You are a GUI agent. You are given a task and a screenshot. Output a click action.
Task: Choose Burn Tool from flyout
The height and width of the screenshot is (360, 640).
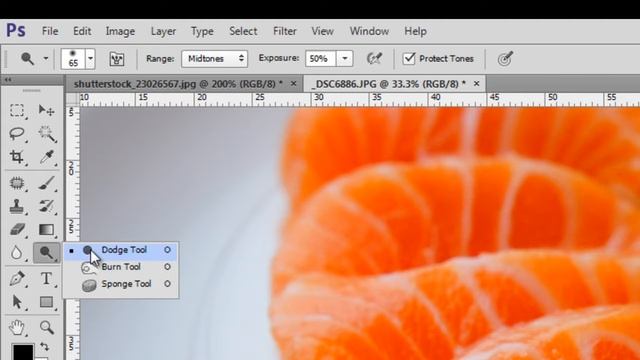[x=120, y=267]
